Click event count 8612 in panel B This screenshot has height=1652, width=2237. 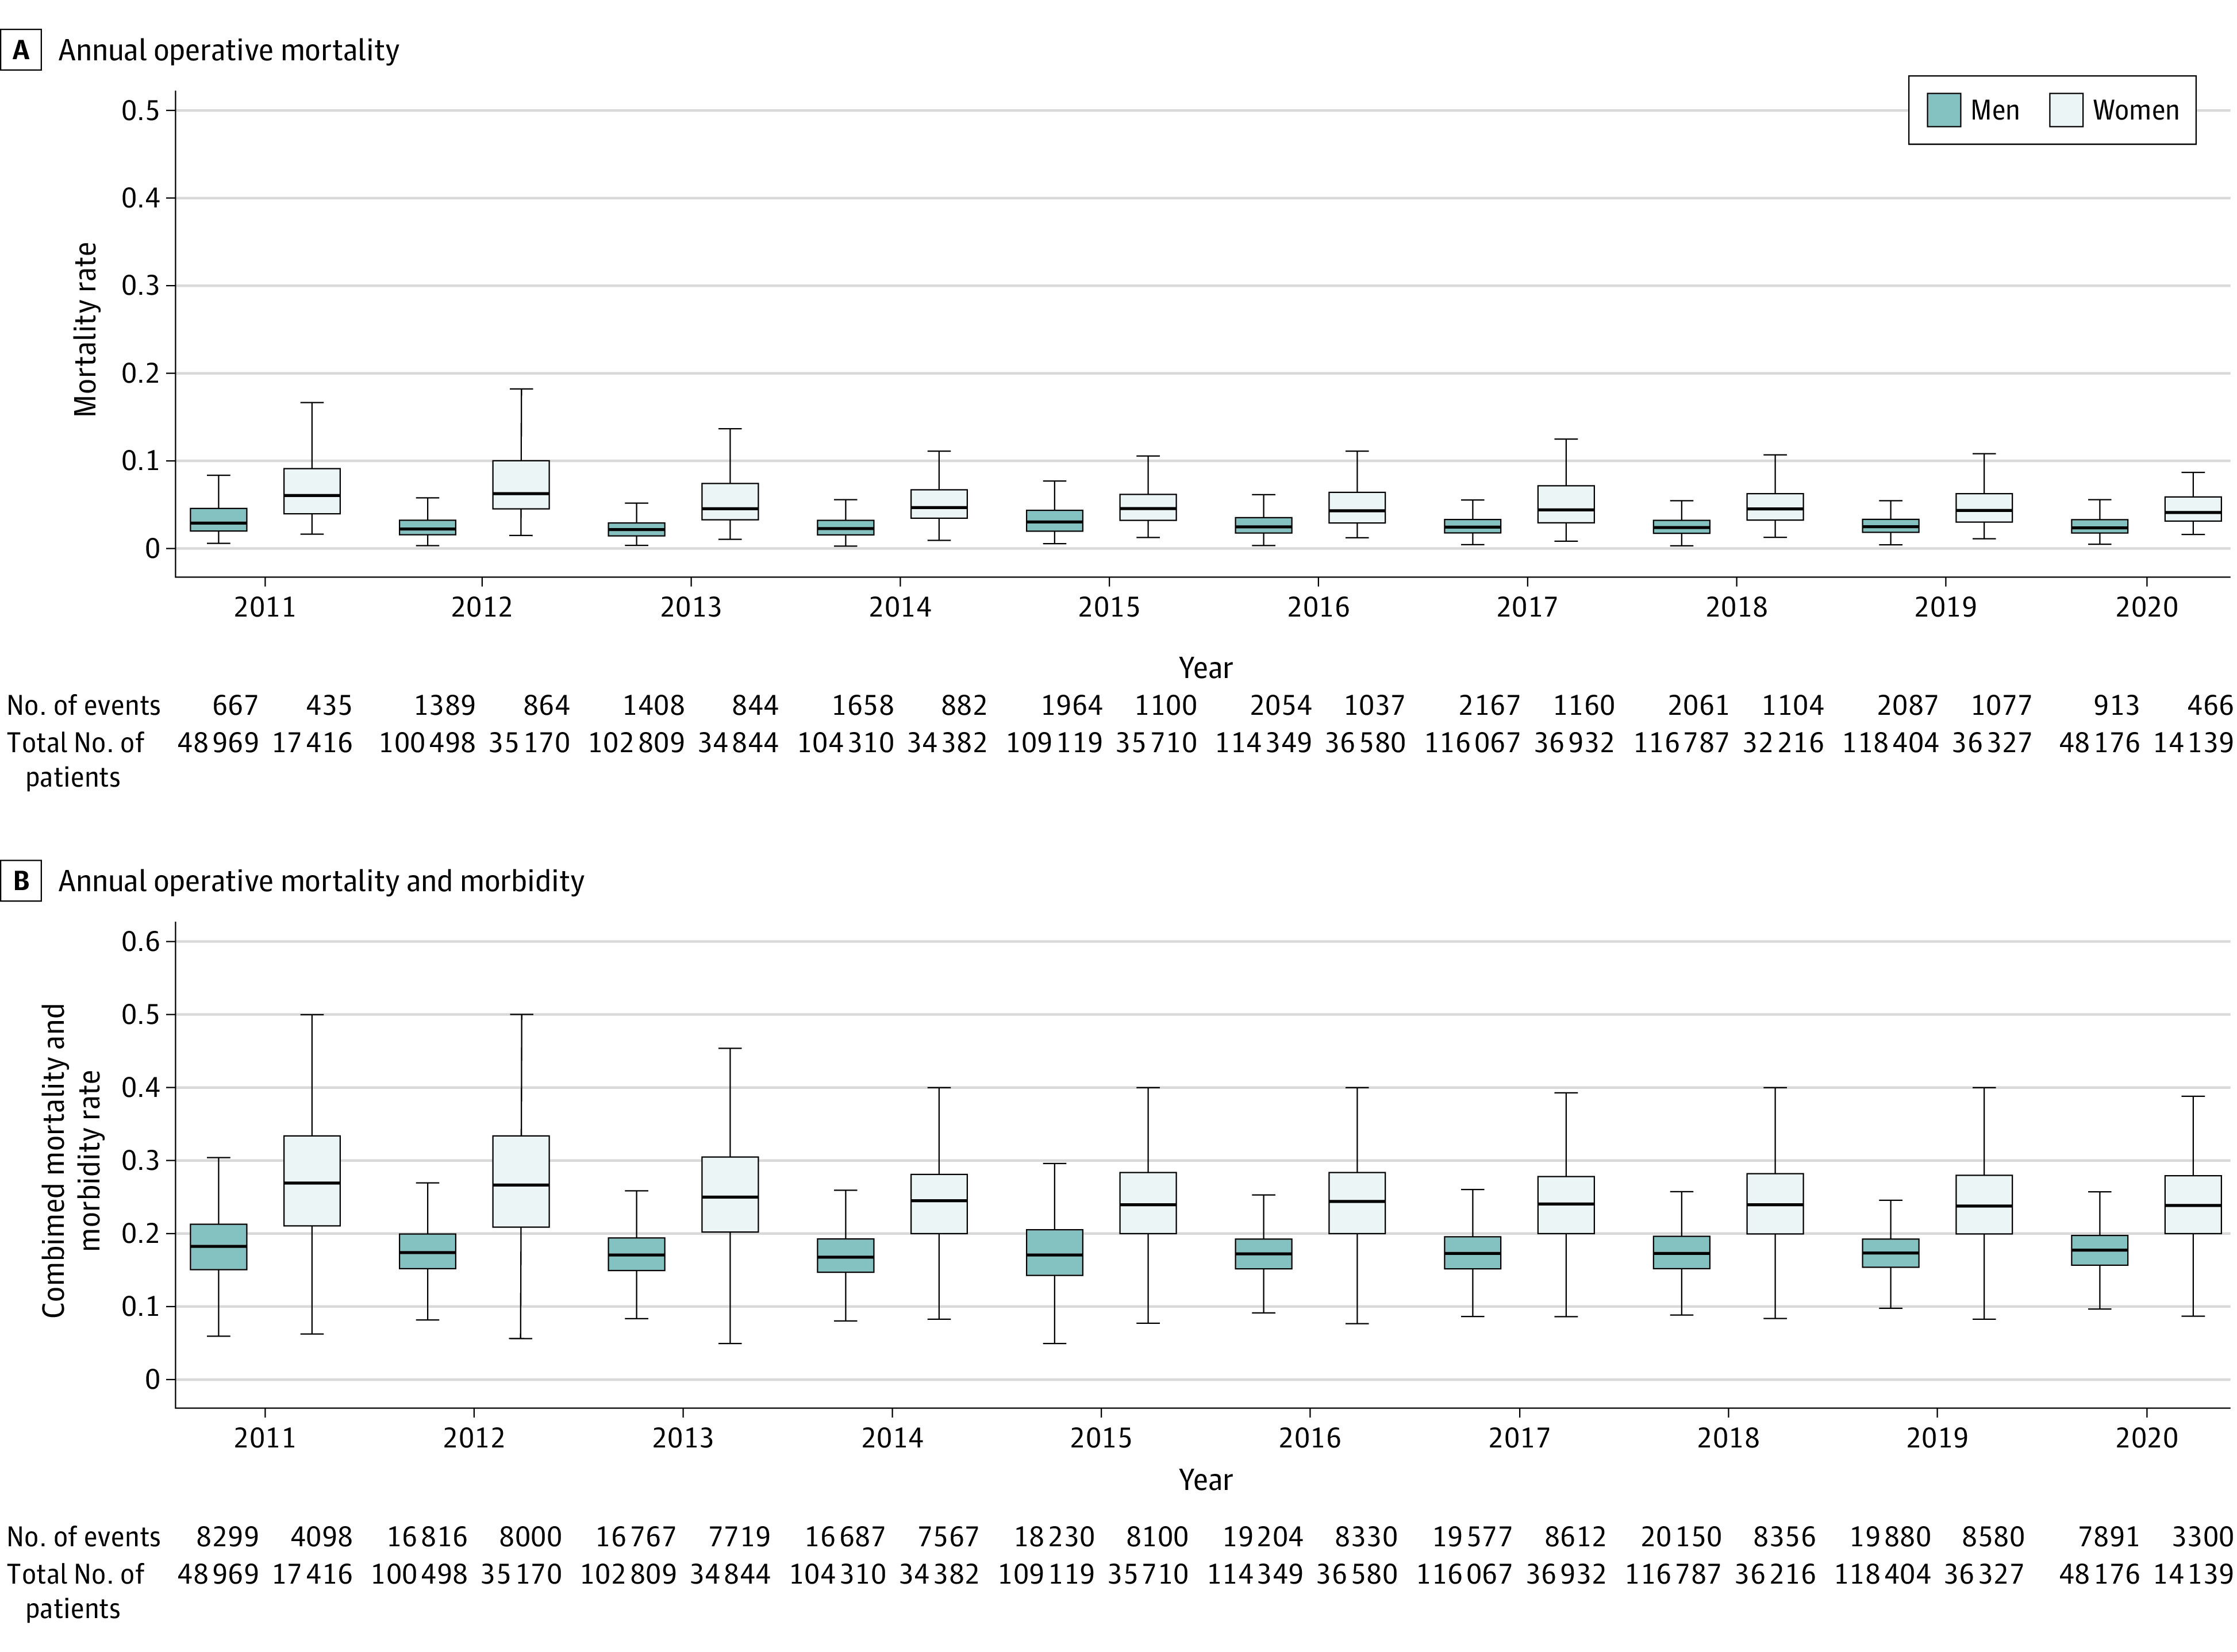[1575, 1537]
